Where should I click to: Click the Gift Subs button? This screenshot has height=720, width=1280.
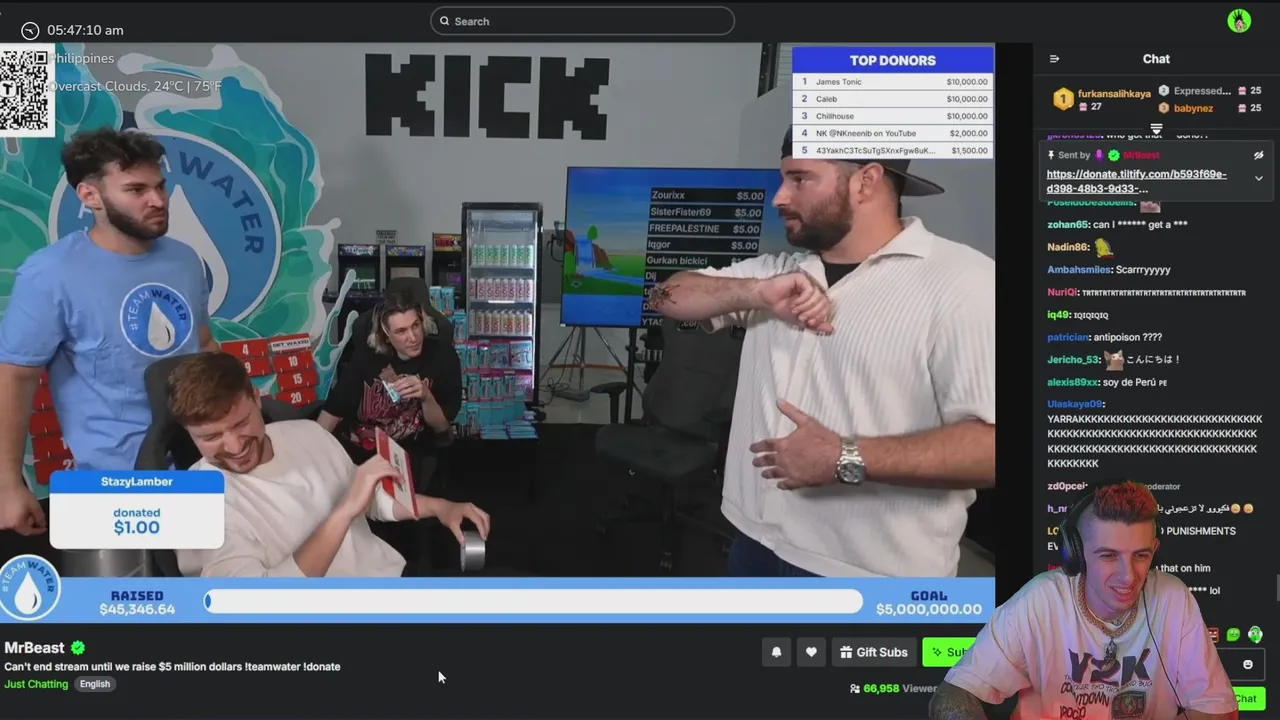[874, 652]
